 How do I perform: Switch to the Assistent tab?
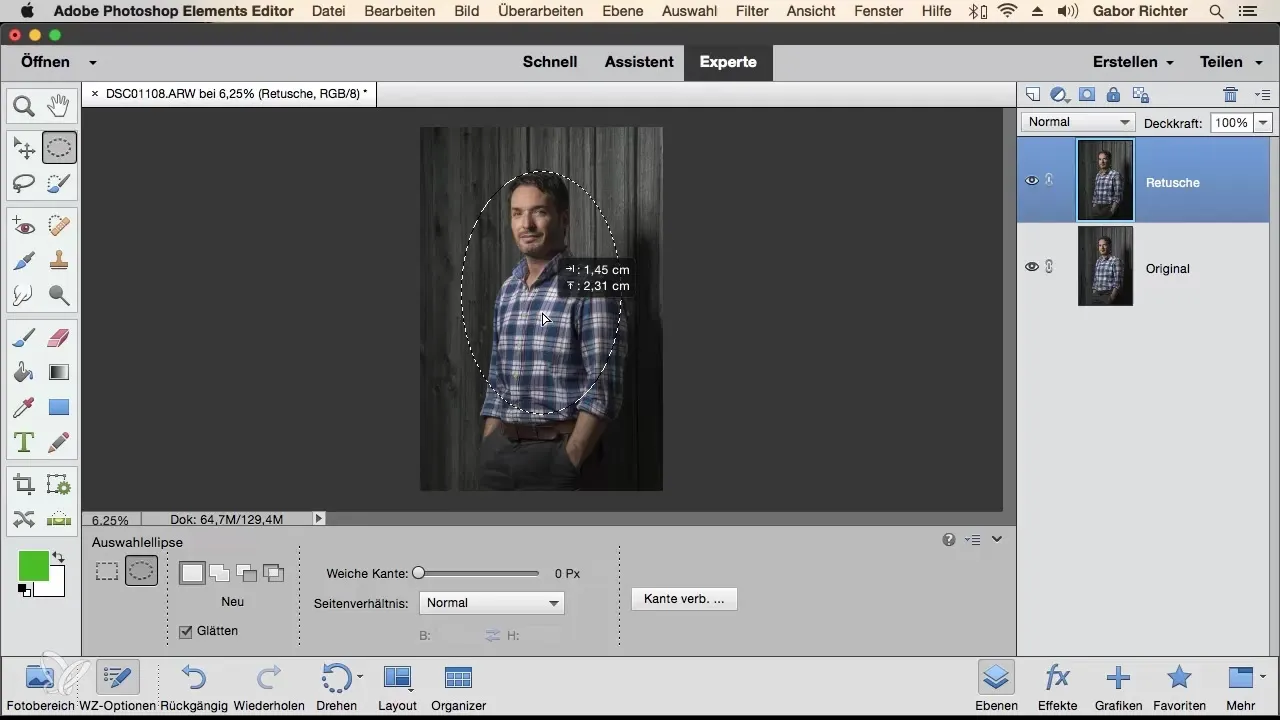coord(638,62)
